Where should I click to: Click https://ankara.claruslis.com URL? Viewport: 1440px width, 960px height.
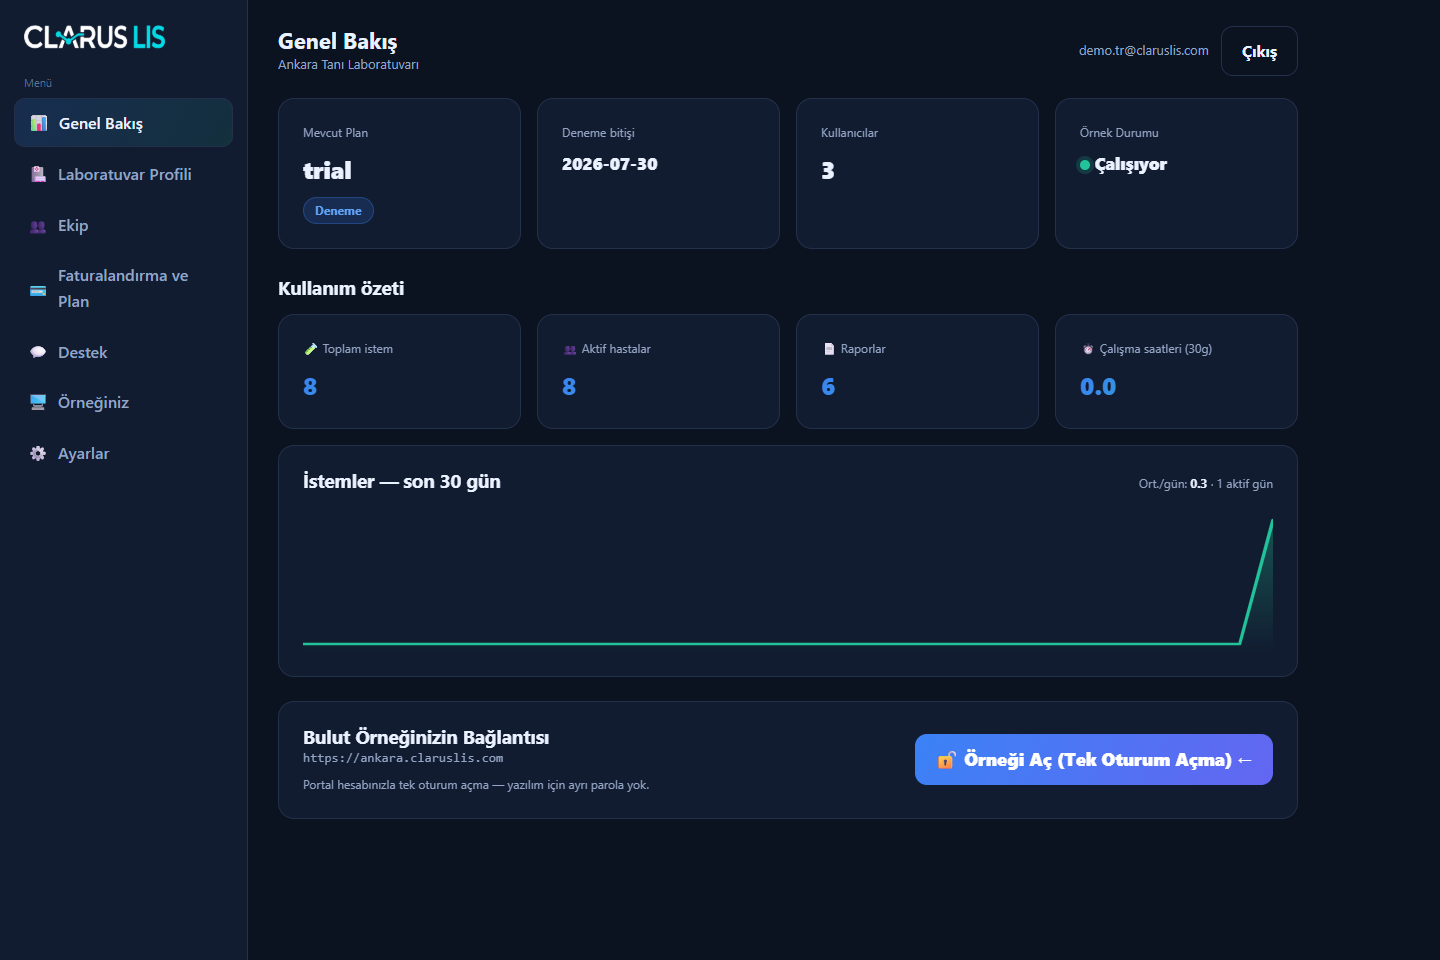[403, 758]
